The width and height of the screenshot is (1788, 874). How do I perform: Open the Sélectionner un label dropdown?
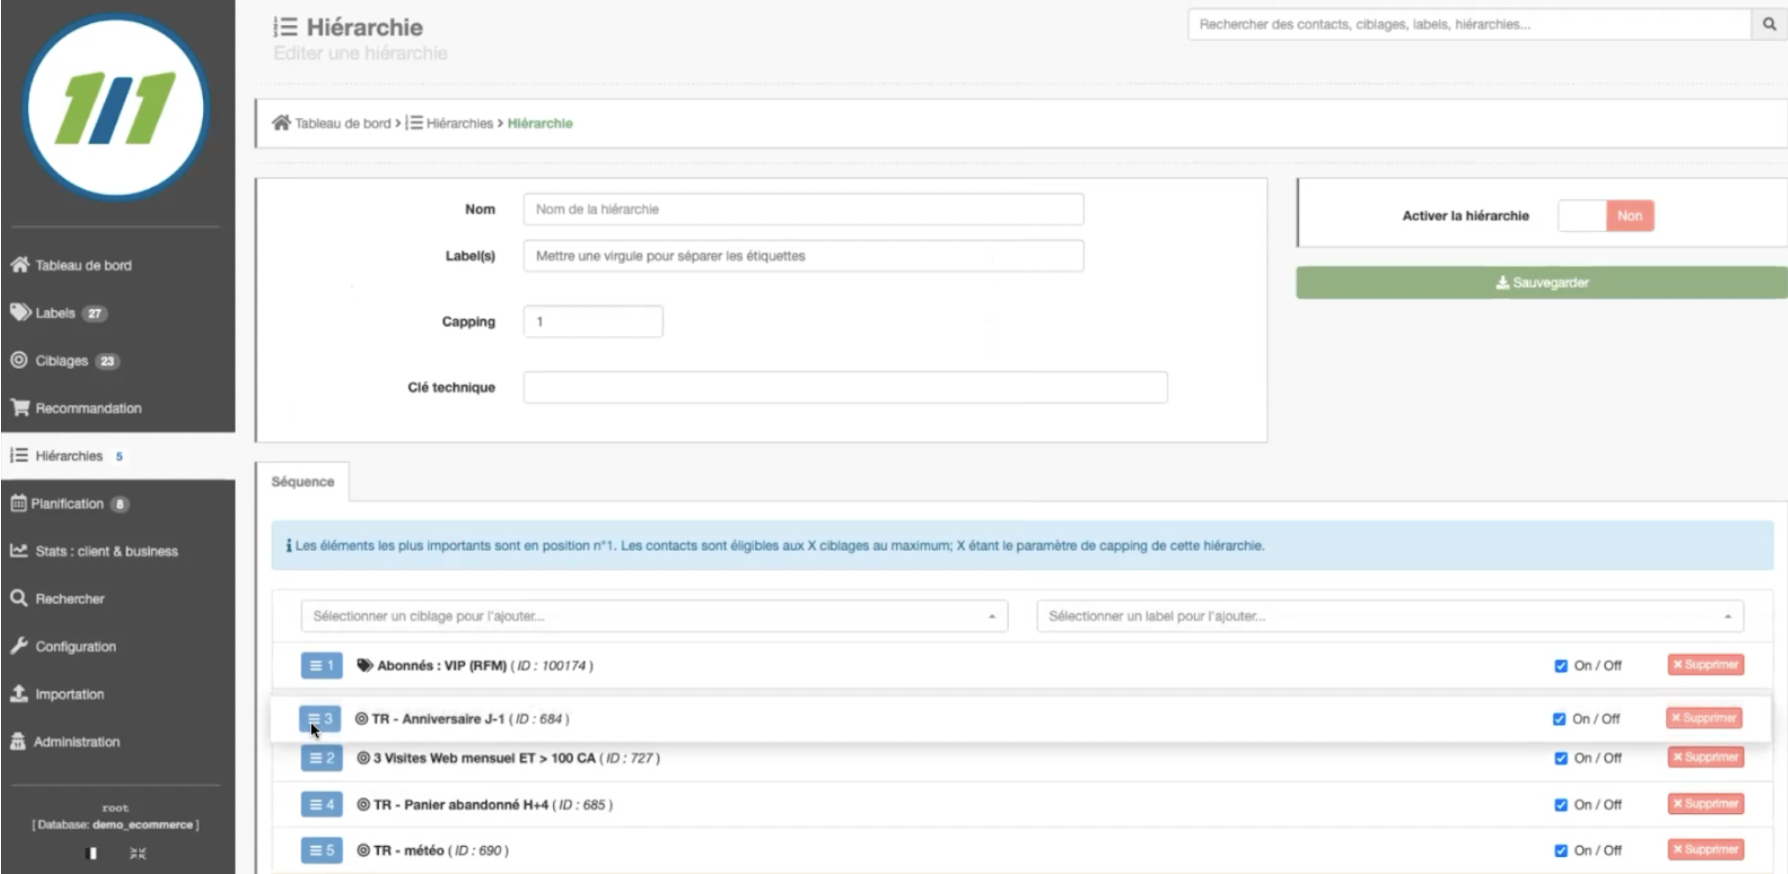click(x=1390, y=616)
